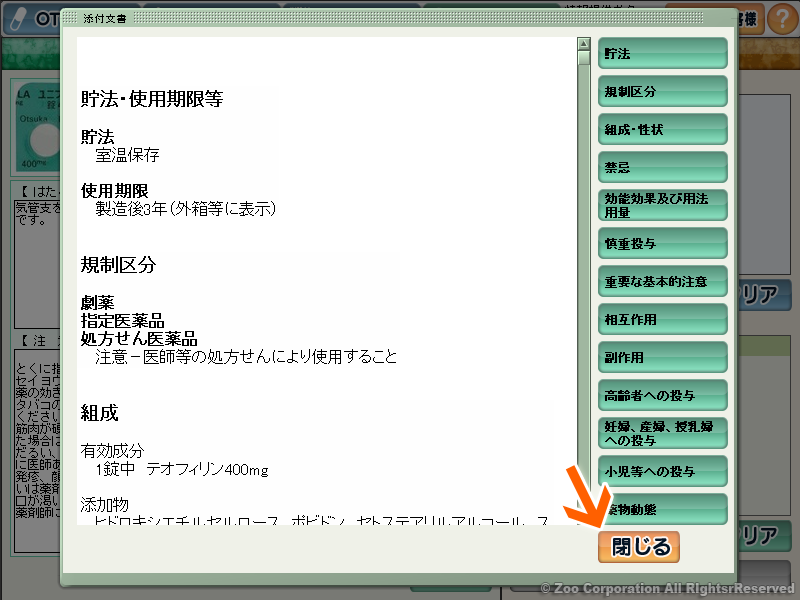
Task: Open the 薬物動態 section
Action: click(x=662, y=509)
